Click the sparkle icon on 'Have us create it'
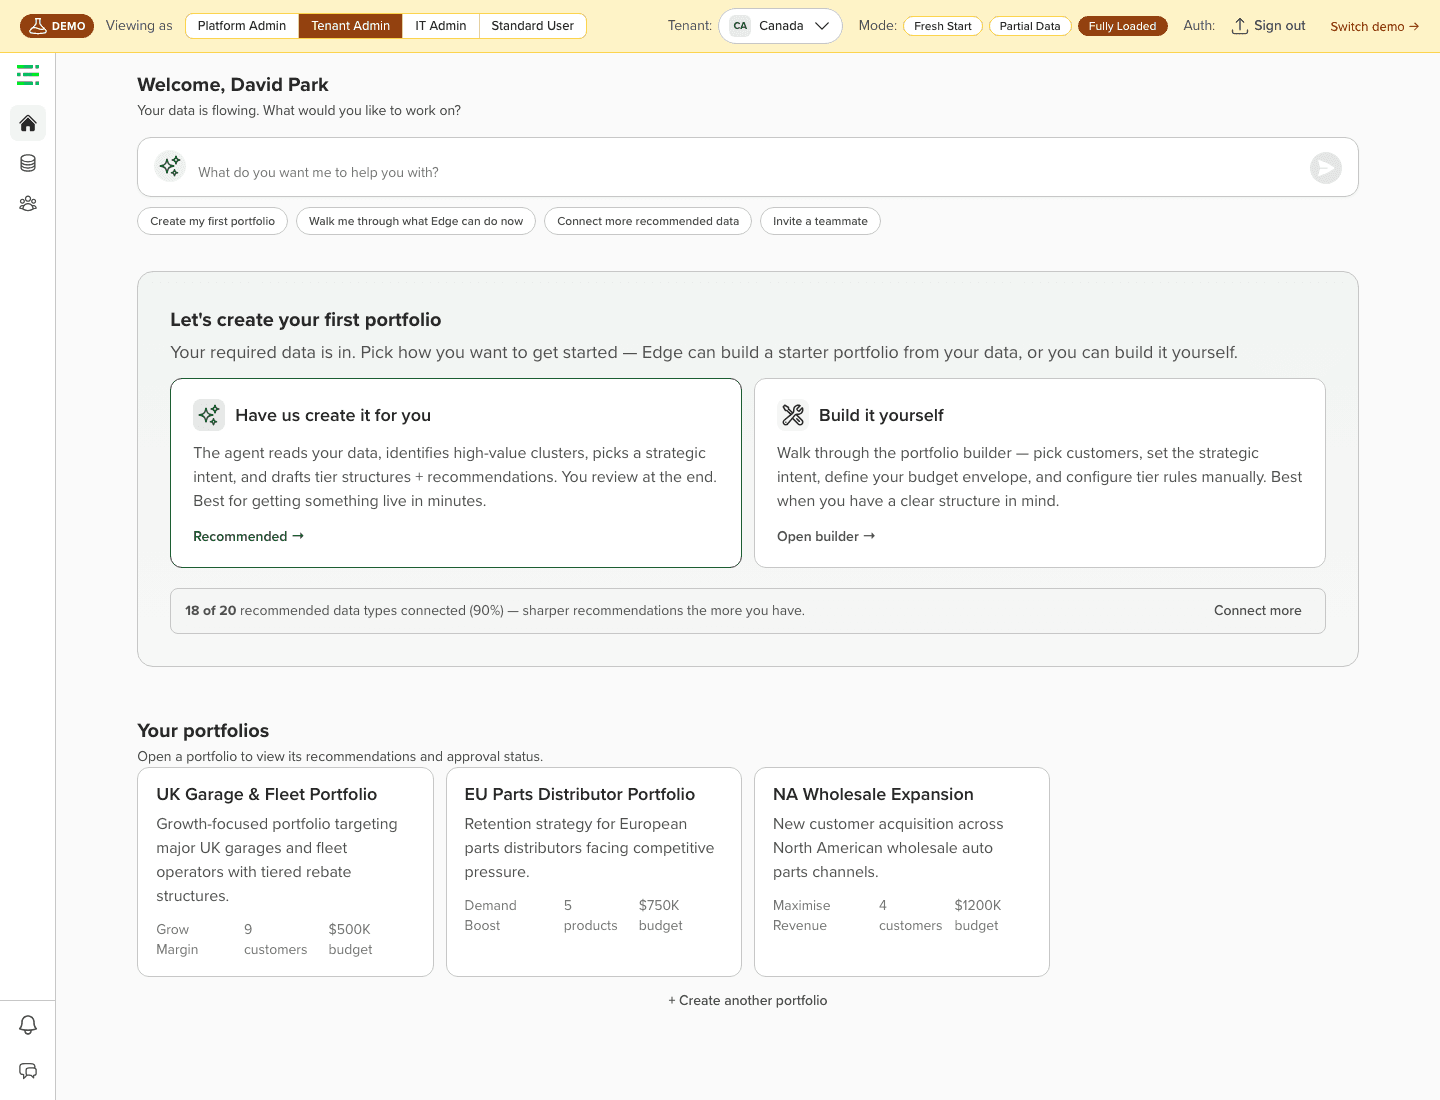This screenshot has height=1100, width=1440. pyautogui.click(x=209, y=414)
